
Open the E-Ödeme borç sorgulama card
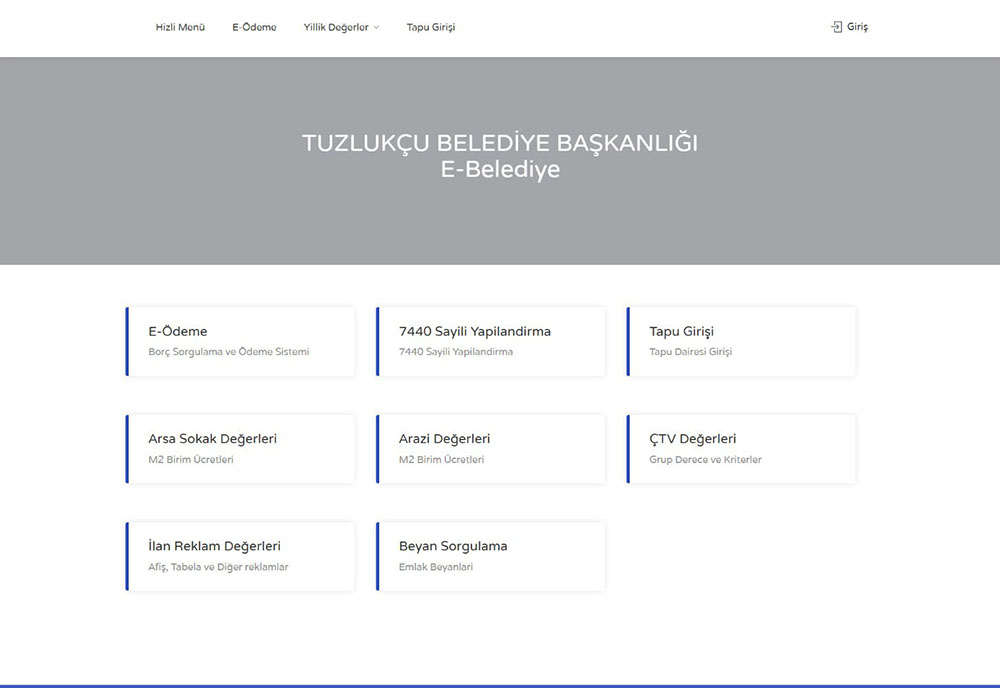pyautogui.click(x=240, y=341)
